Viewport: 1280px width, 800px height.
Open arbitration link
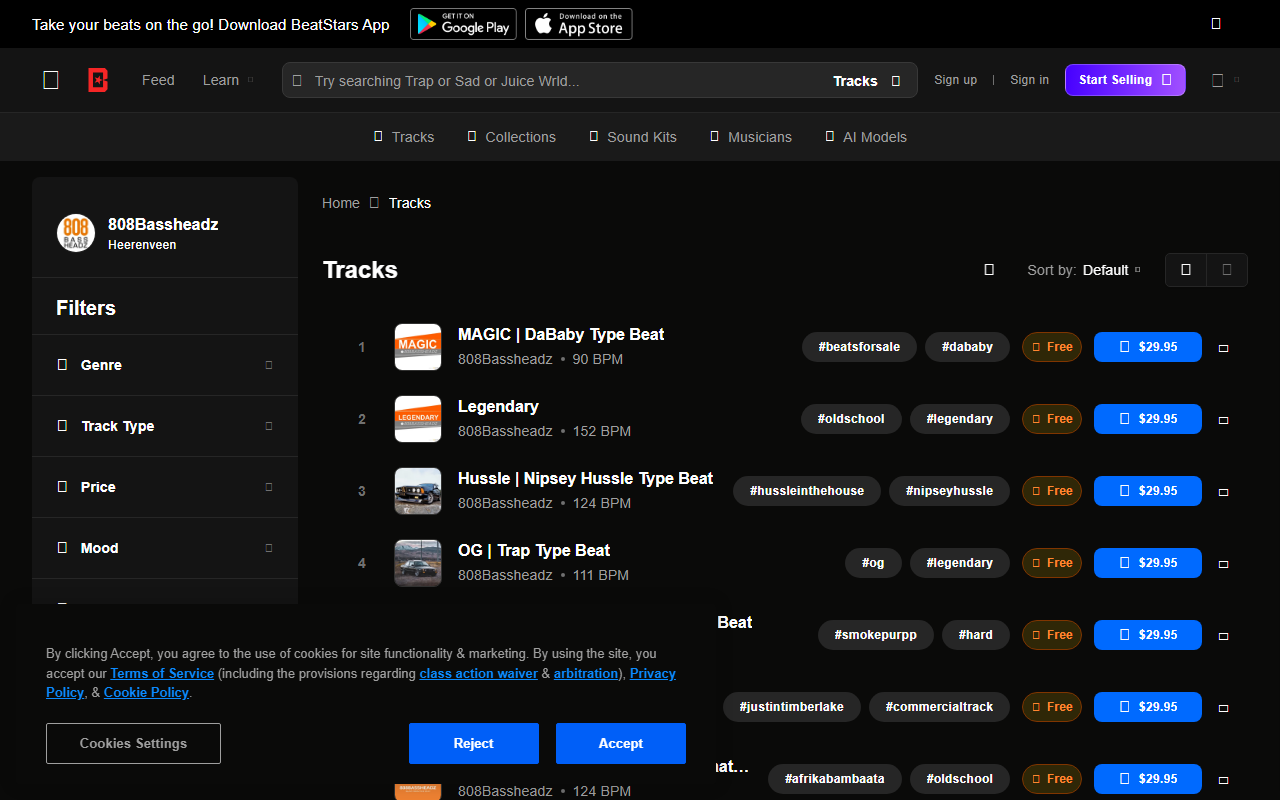(x=586, y=673)
